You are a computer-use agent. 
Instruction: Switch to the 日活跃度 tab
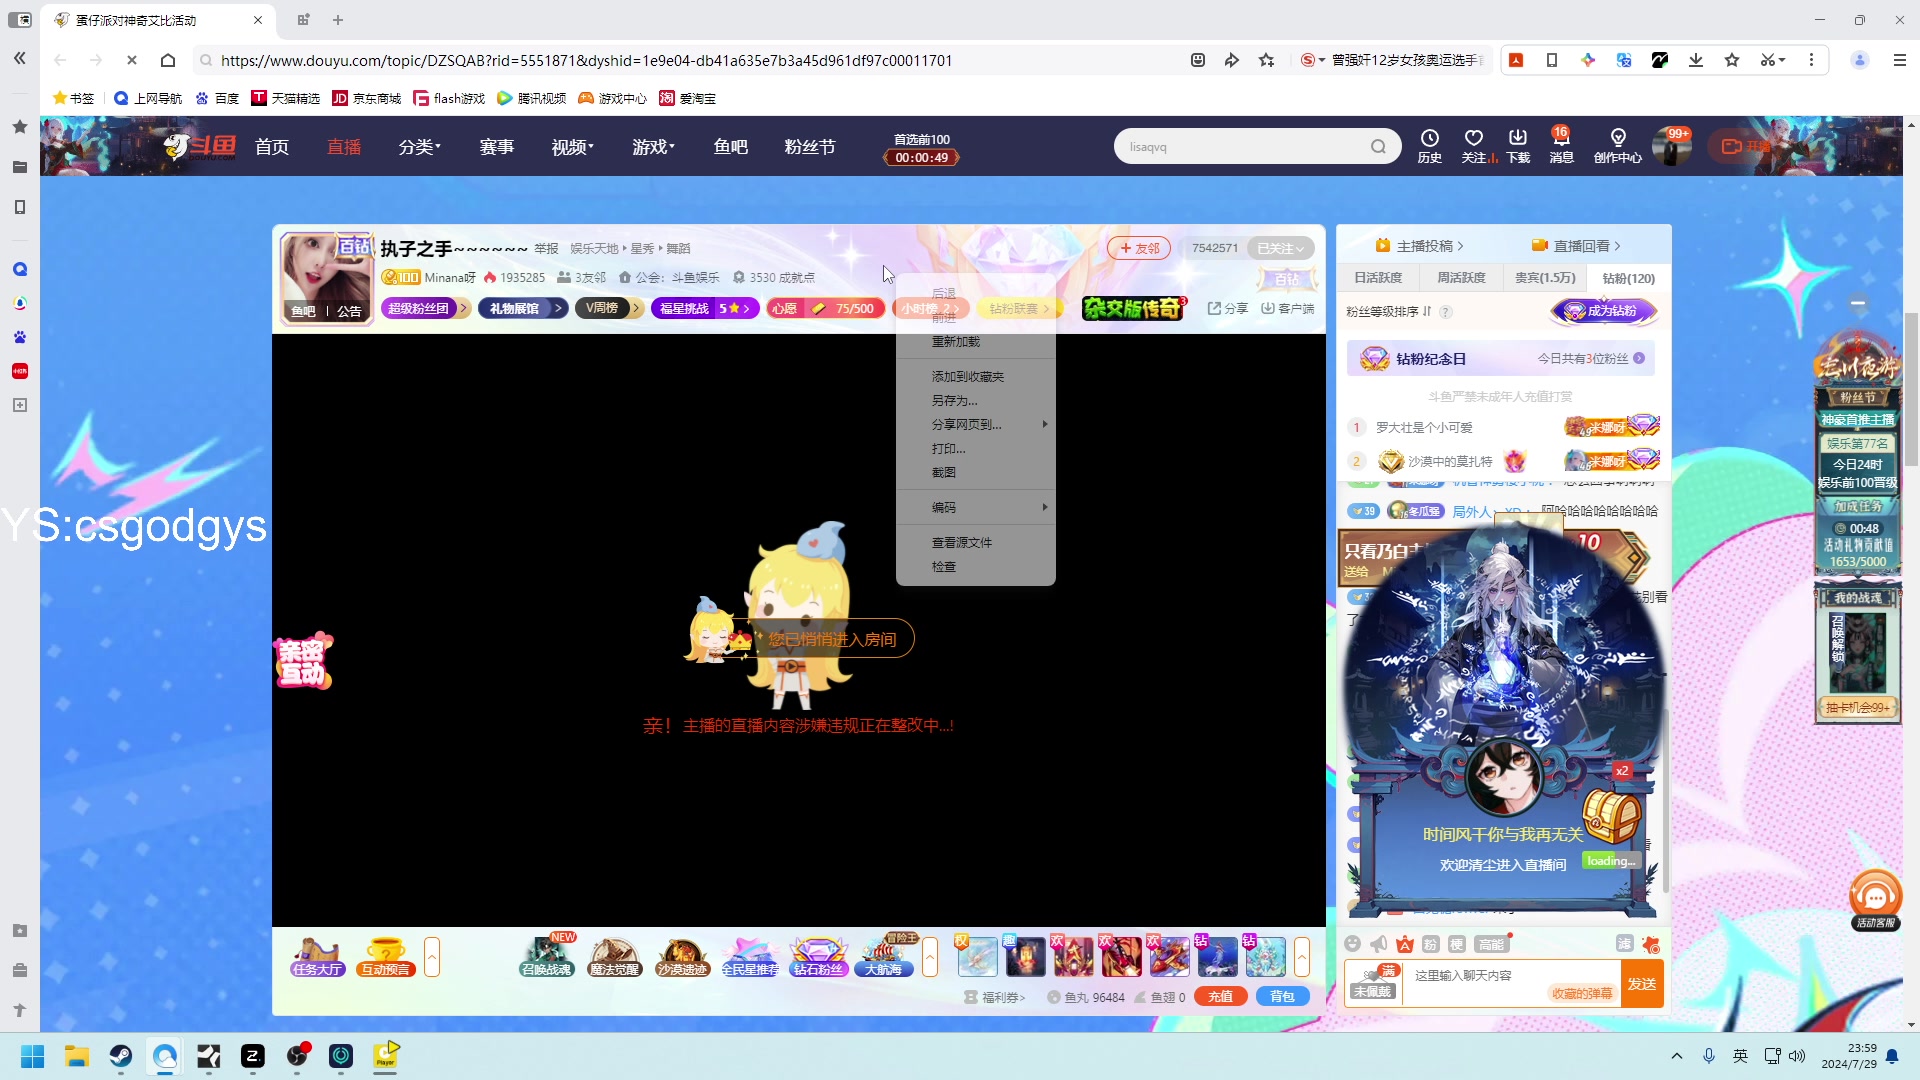tap(1378, 278)
